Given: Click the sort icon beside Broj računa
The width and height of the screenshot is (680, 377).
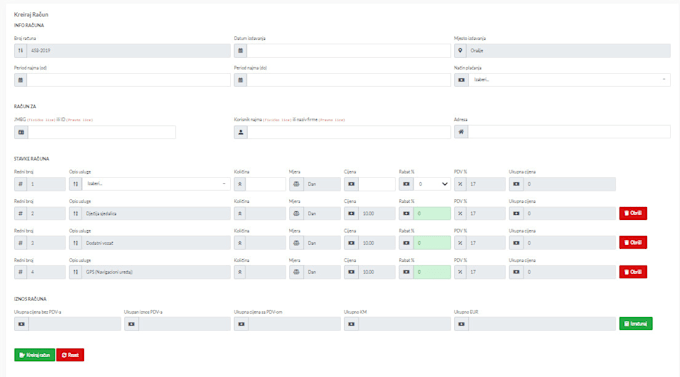Looking at the screenshot, I should coord(20,51).
